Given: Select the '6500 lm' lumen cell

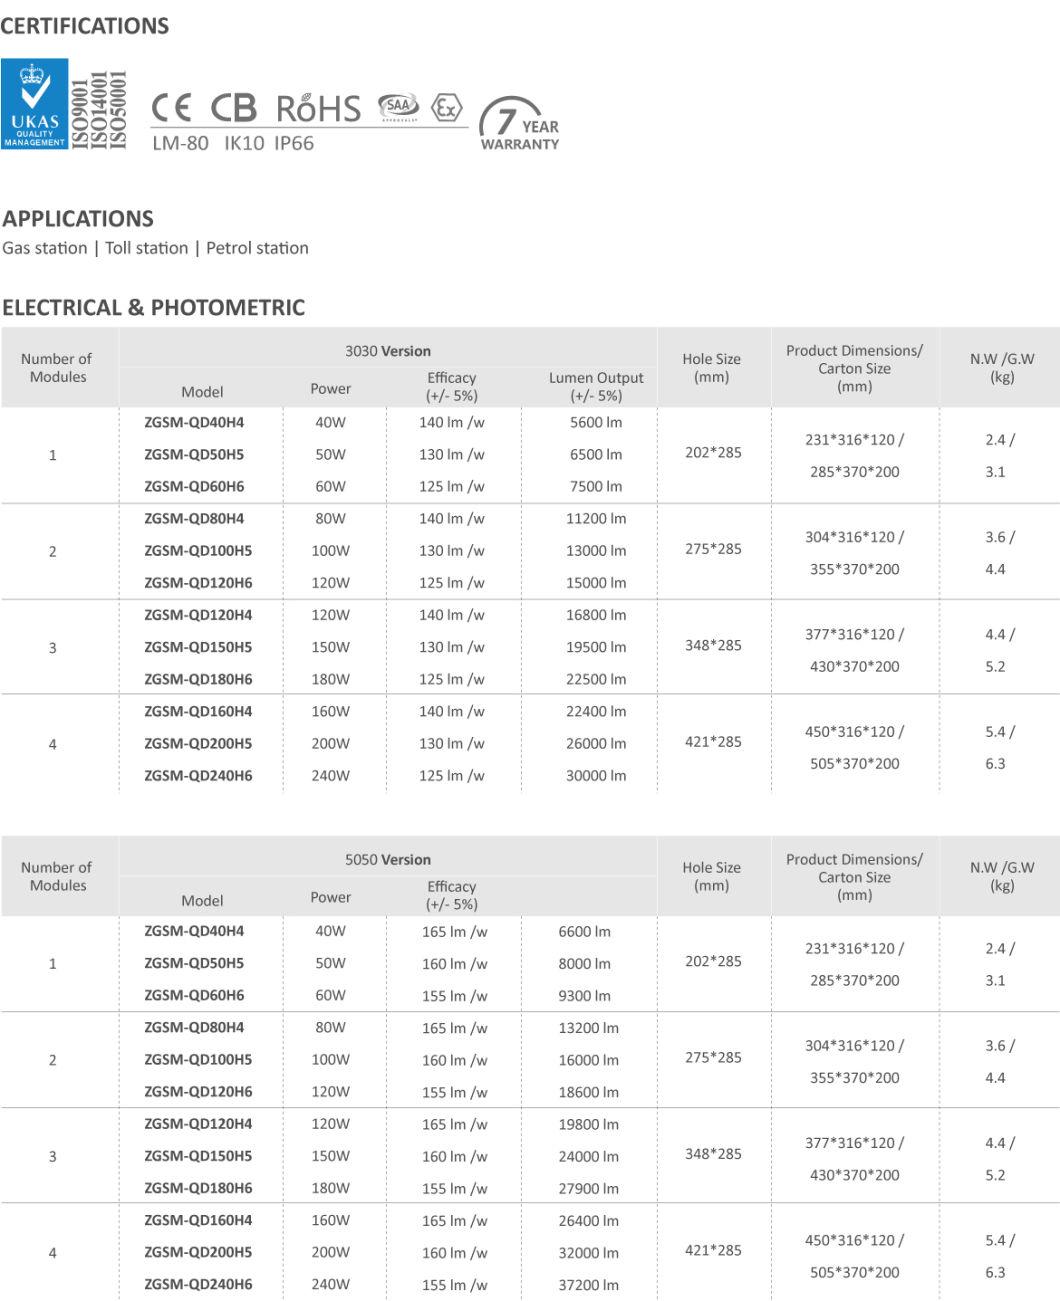Looking at the screenshot, I should [596, 454].
